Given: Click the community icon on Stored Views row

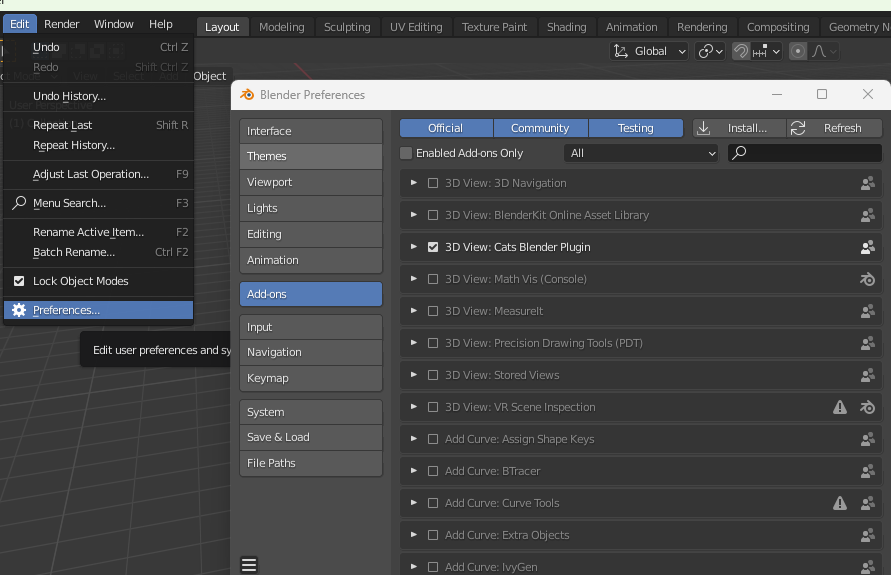Looking at the screenshot, I should click(x=867, y=375).
